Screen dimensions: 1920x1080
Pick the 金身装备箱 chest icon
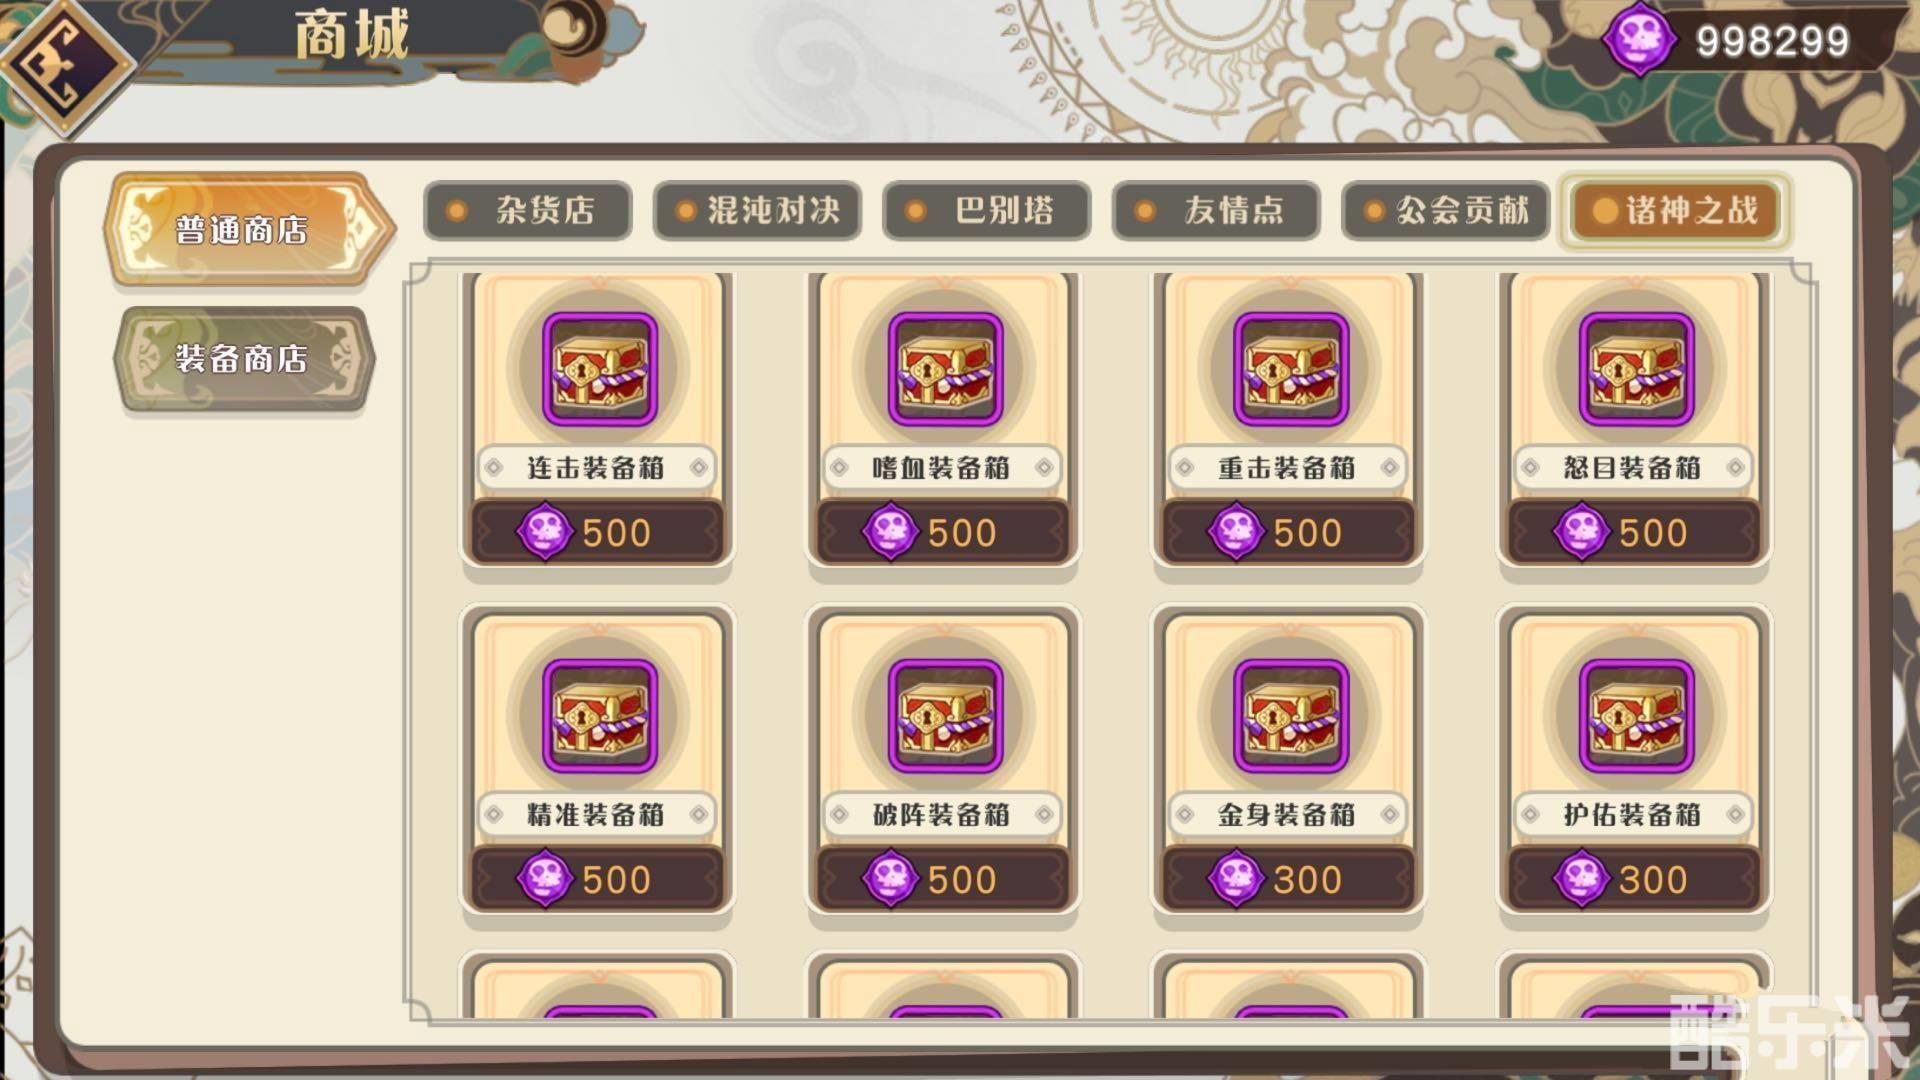tap(1291, 716)
